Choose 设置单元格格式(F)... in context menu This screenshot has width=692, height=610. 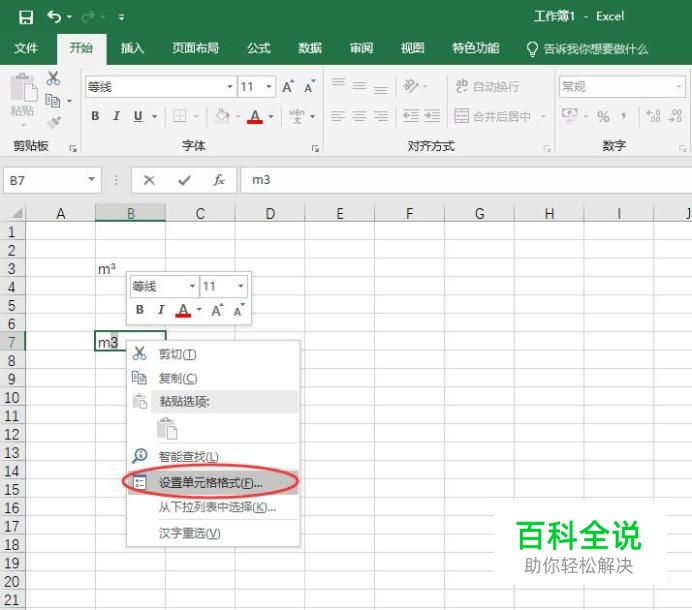214,483
